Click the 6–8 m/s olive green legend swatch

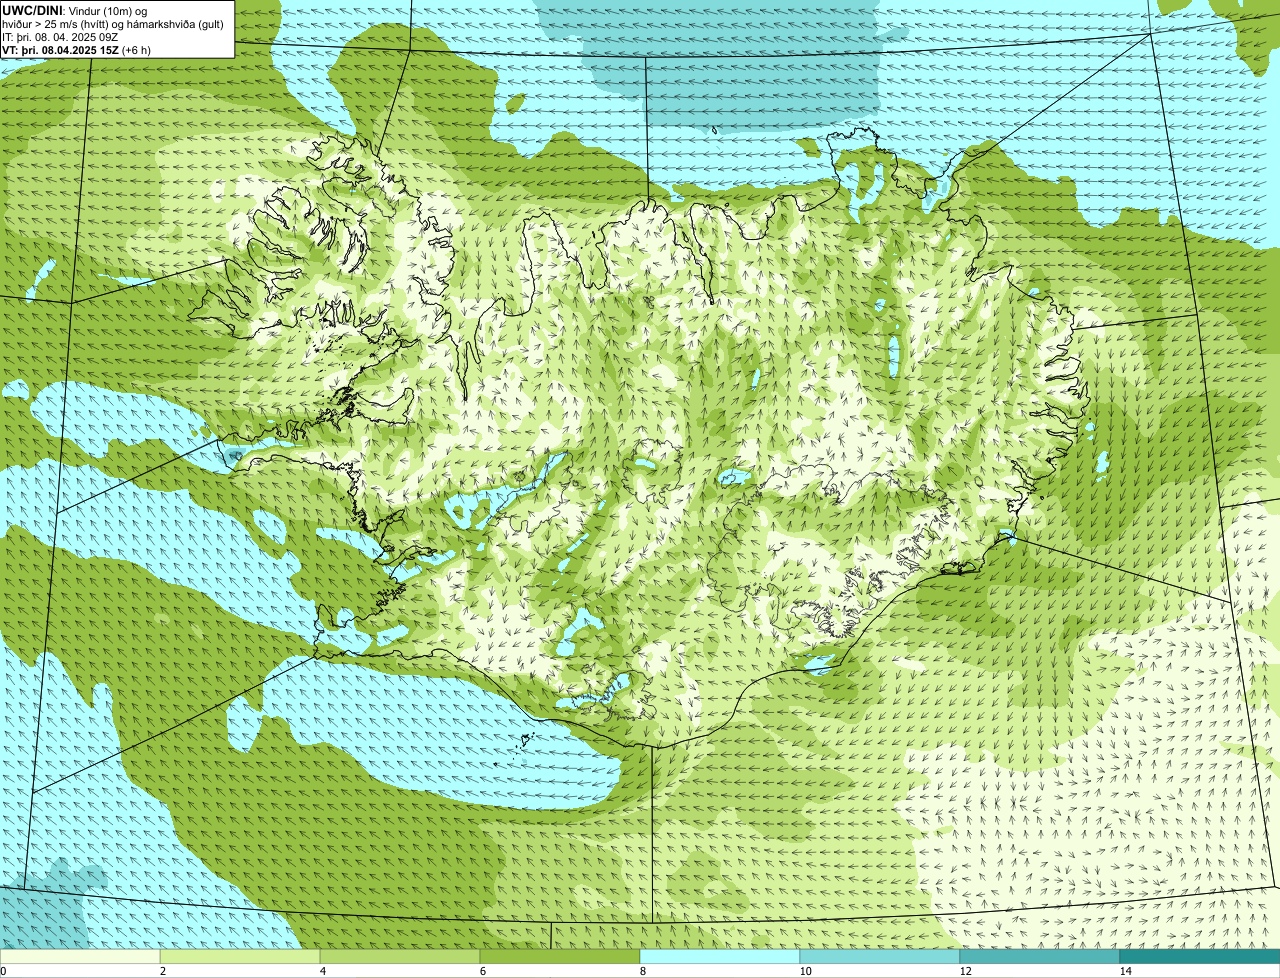click(560, 957)
